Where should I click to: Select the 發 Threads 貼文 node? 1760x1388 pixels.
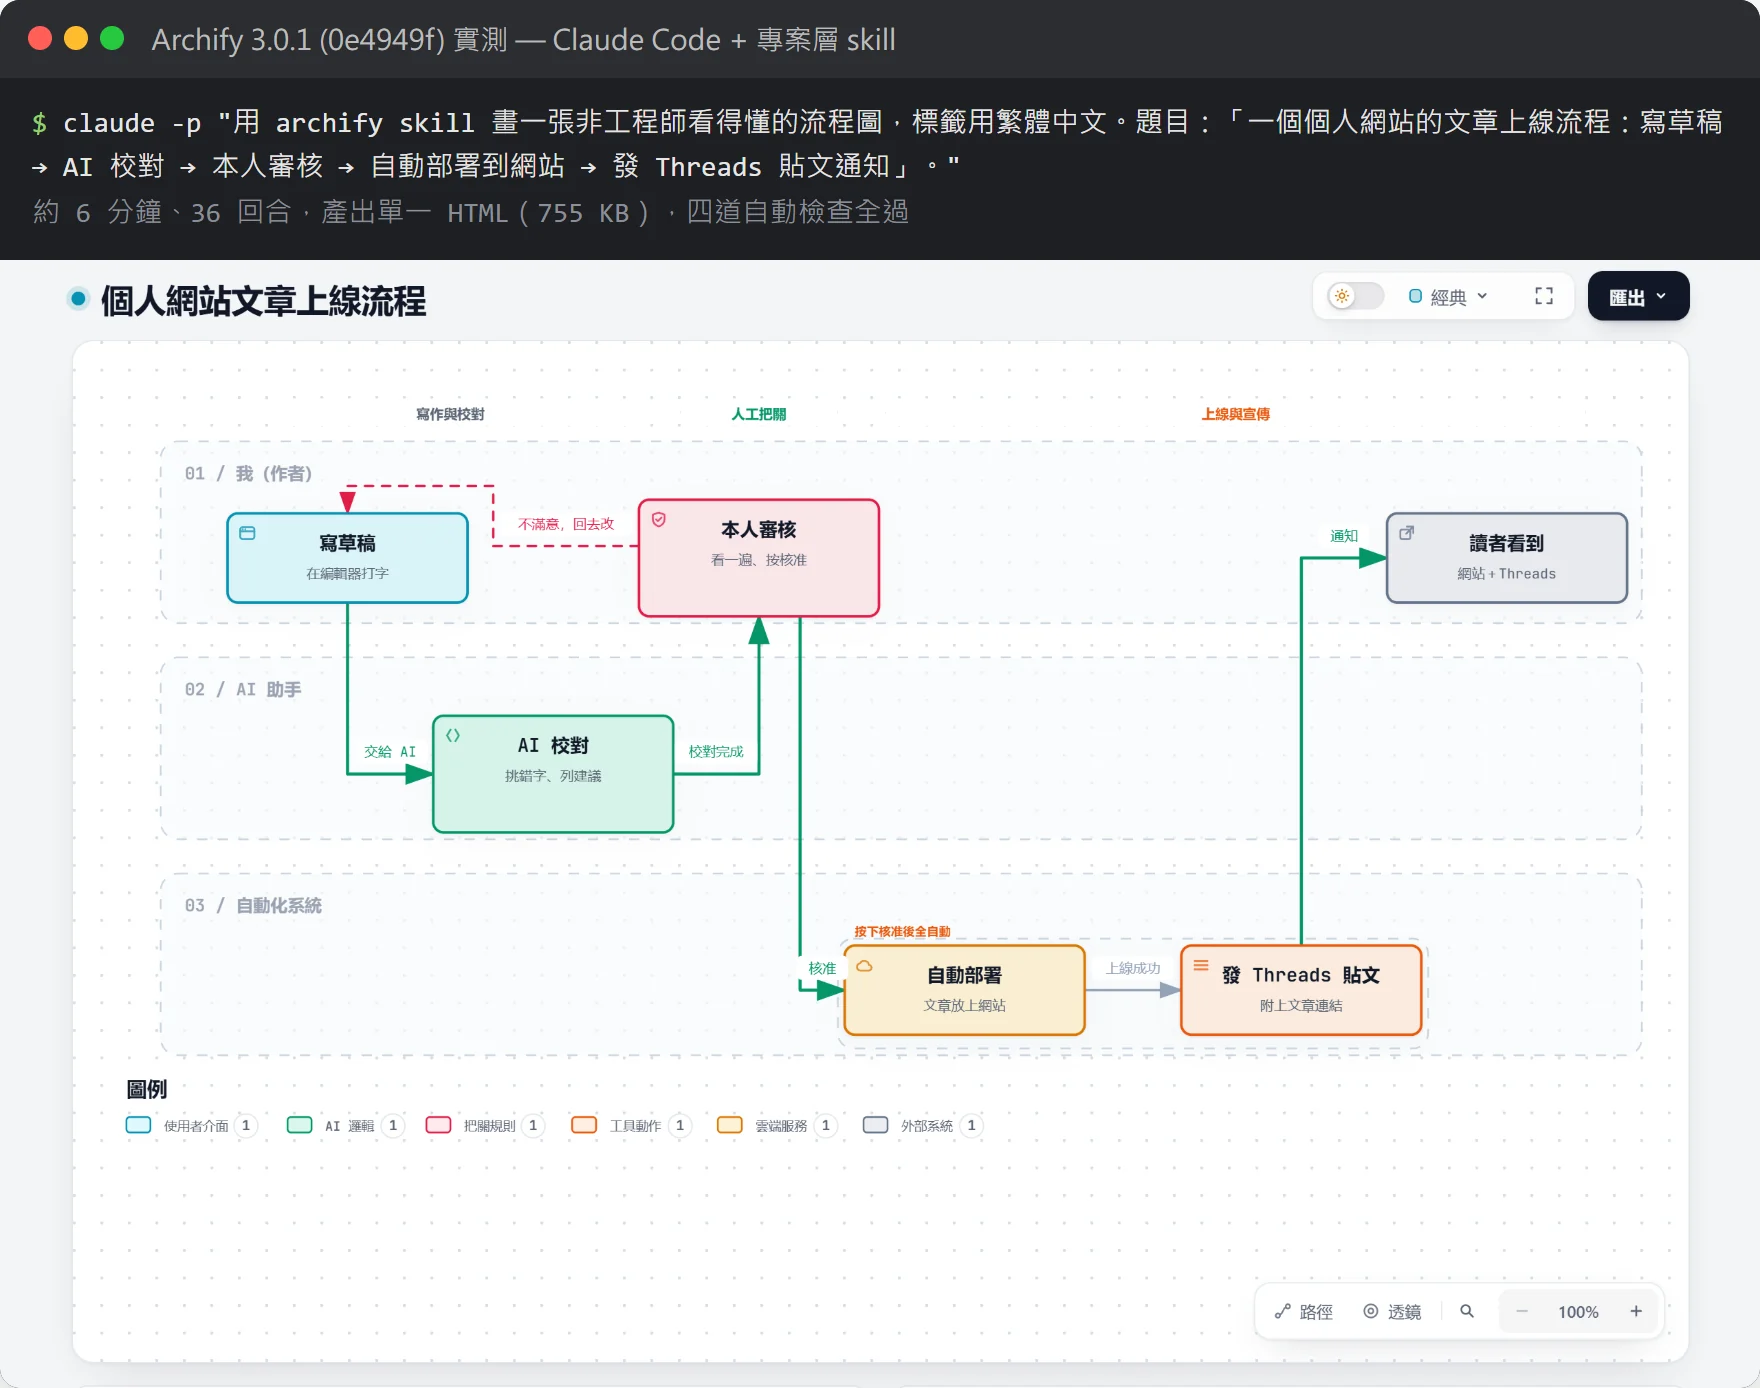tap(1301, 990)
